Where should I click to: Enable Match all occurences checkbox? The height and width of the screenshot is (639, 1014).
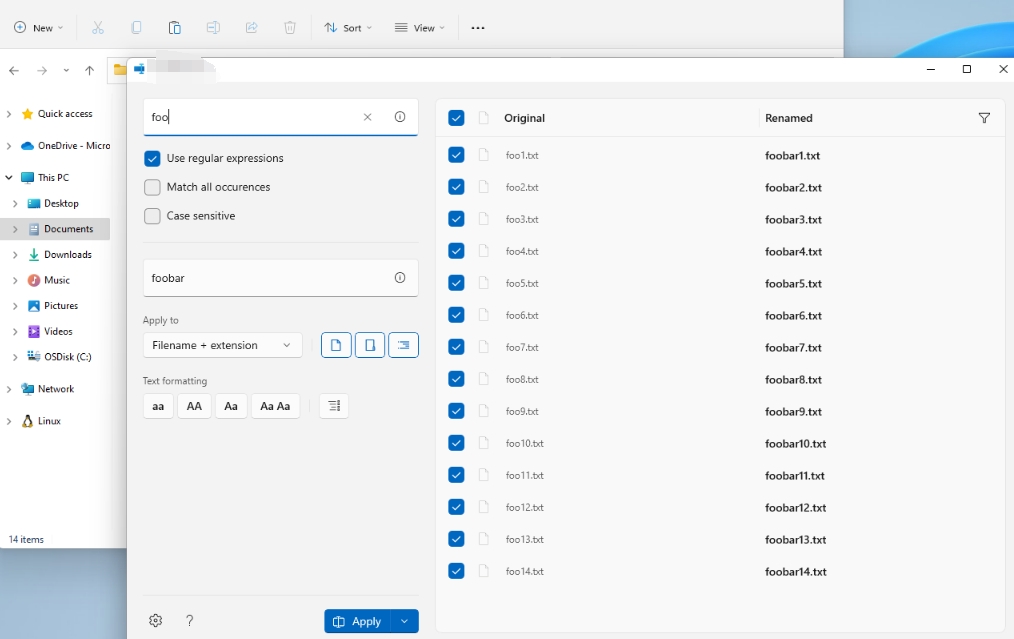click(x=152, y=187)
